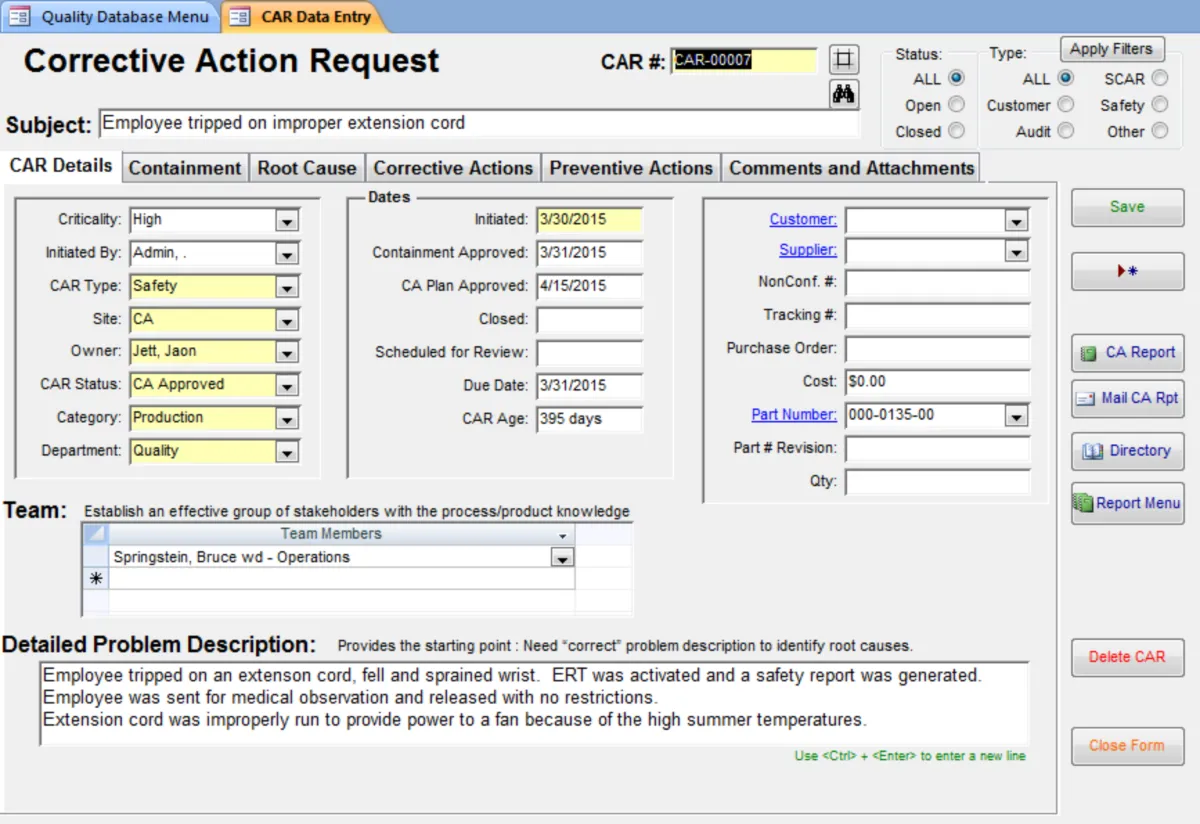Expand the Category dropdown
The height and width of the screenshot is (824, 1200).
click(287, 419)
